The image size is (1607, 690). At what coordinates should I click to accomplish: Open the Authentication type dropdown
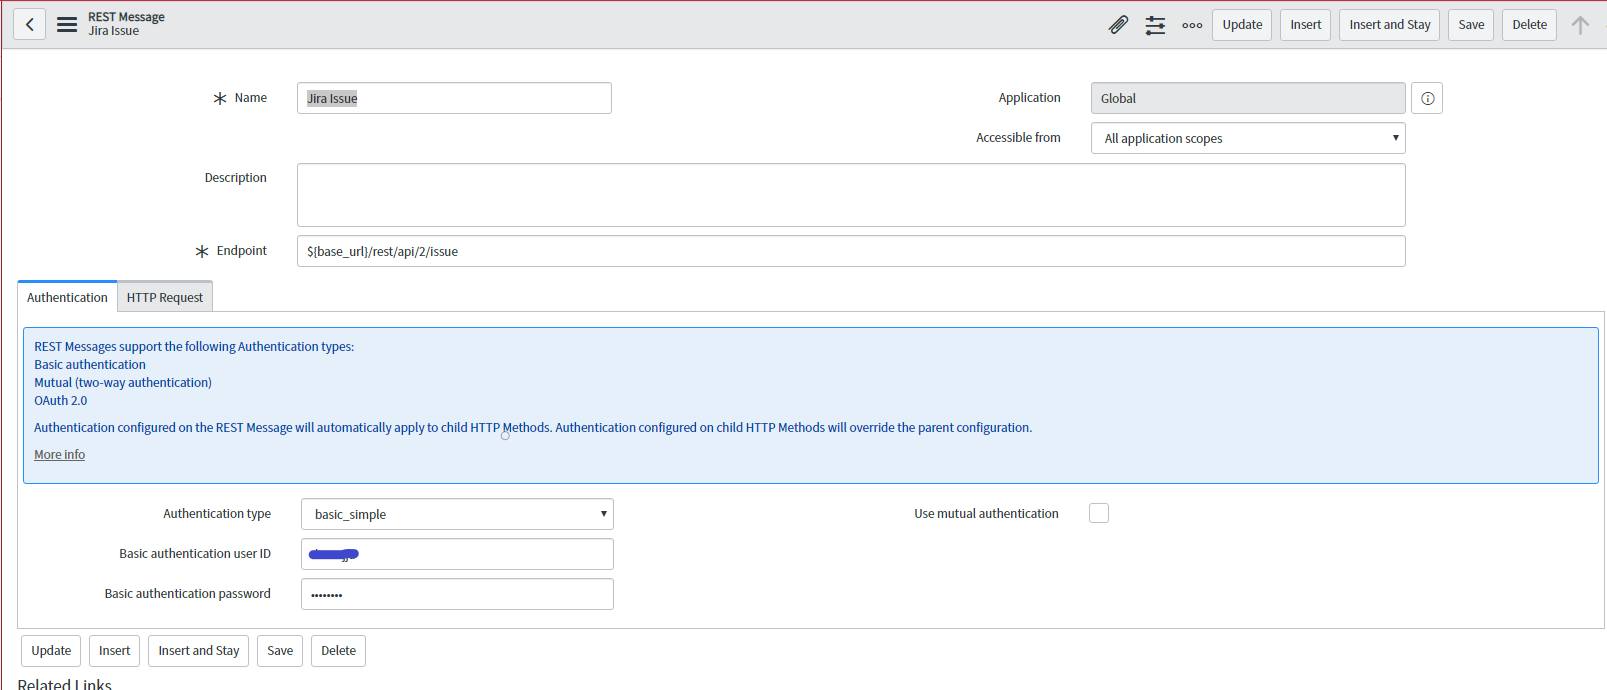click(457, 514)
